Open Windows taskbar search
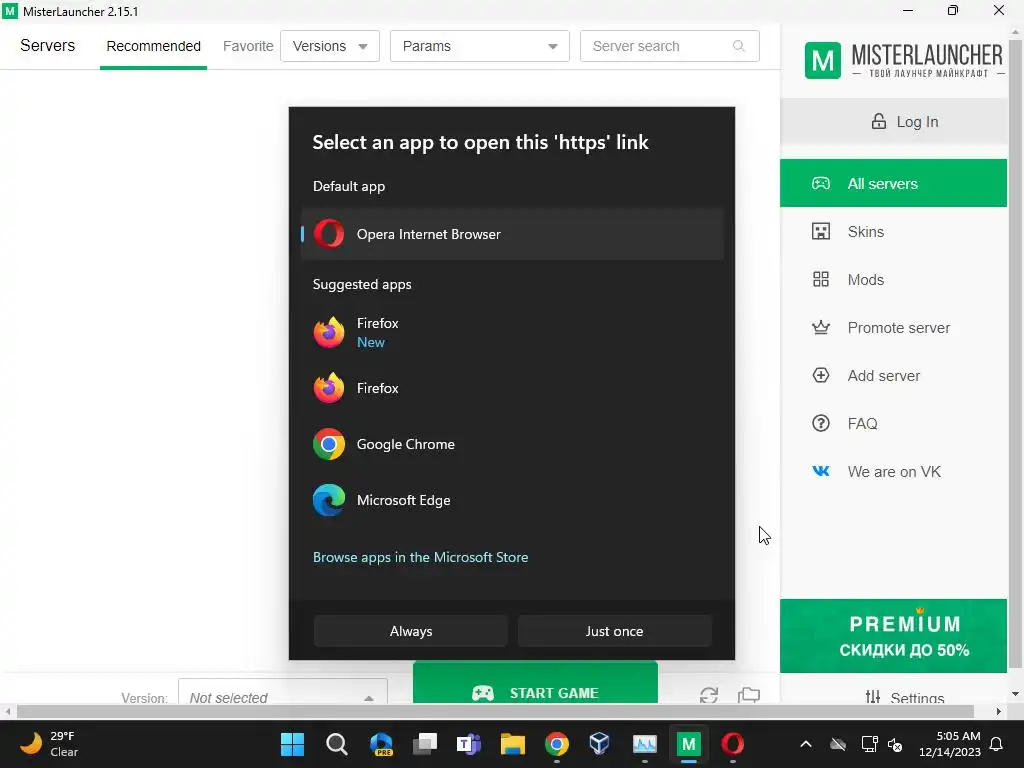The width and height of the screenshot is (1024, 768). pyautogui.click(x=336, y=744)
